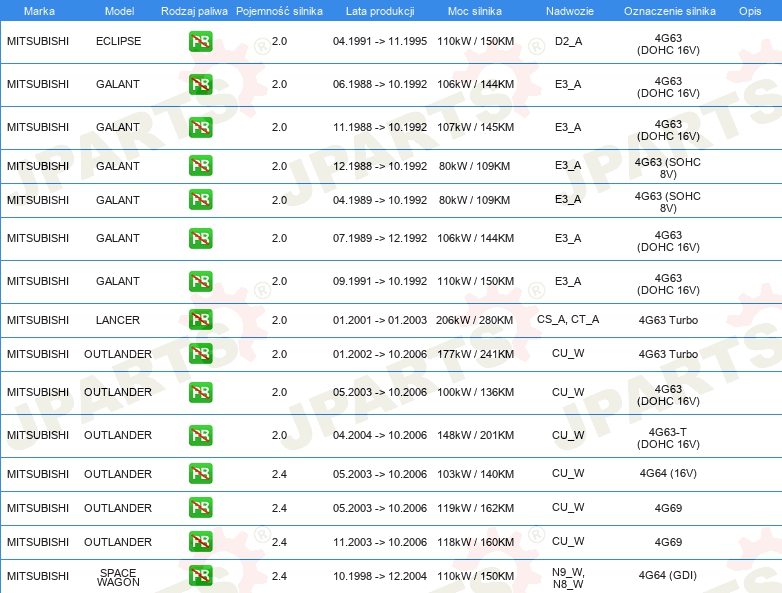This screenshot has height=593, width=782.
Task: Click the 103kW / 140KM power cell
Action: click(x=475, y=474)
